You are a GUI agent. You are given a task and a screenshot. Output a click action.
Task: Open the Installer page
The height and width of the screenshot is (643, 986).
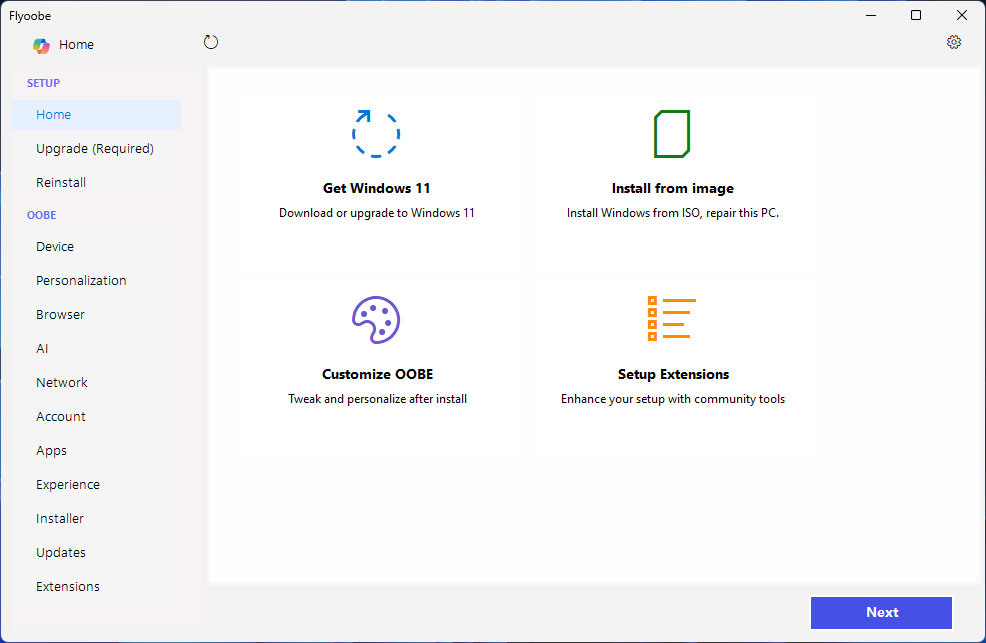tap(96, 518)
